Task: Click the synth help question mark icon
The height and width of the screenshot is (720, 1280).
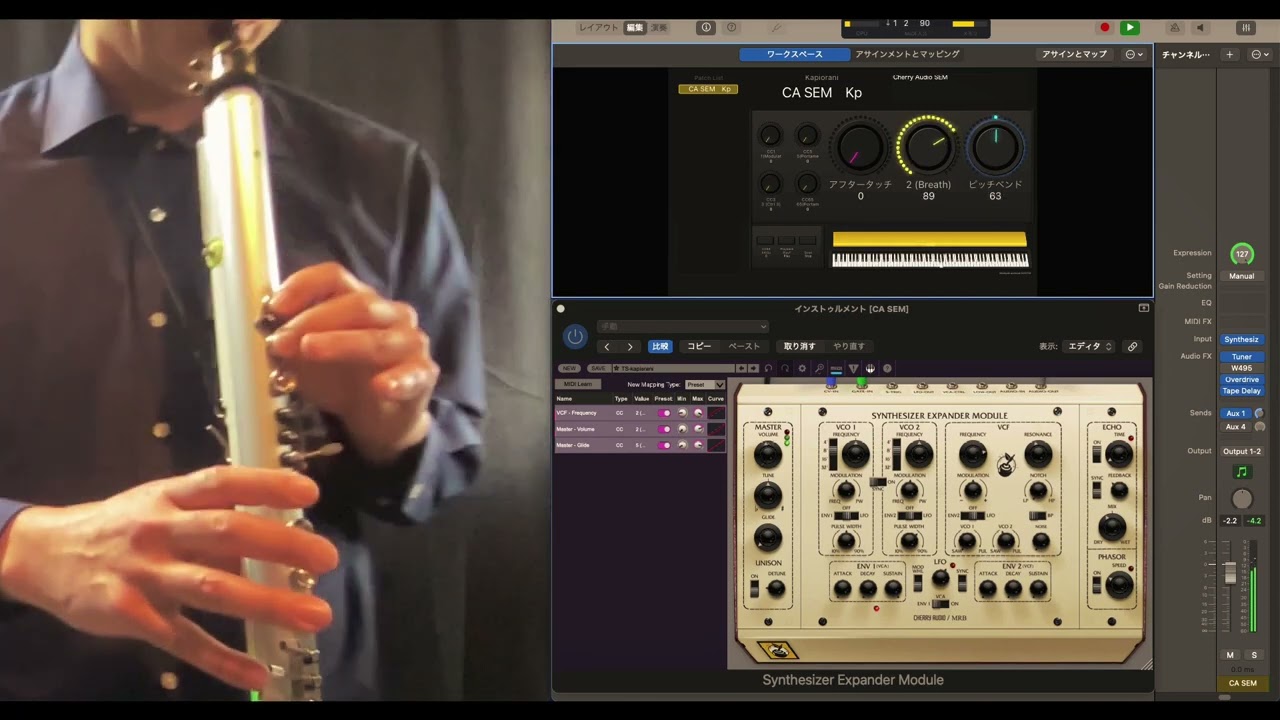Action: click(x=887, y=368)
